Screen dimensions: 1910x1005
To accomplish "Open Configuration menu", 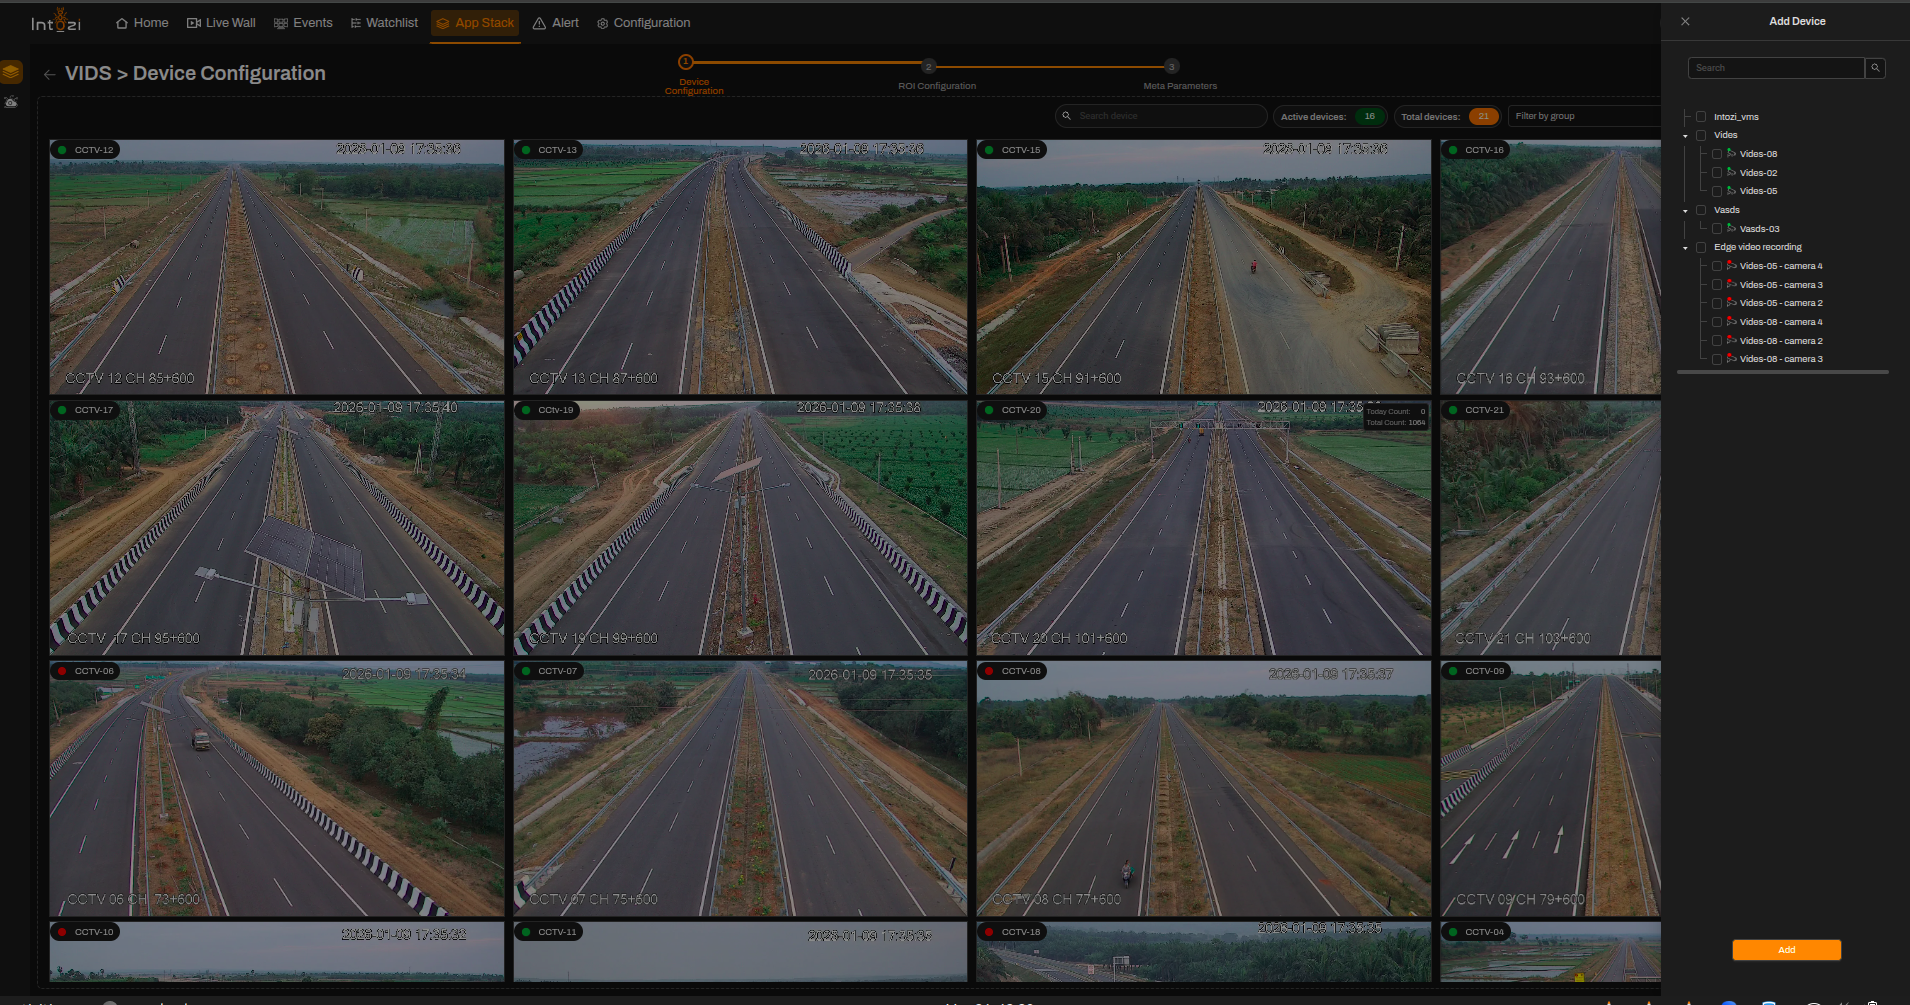I will 643,23.
